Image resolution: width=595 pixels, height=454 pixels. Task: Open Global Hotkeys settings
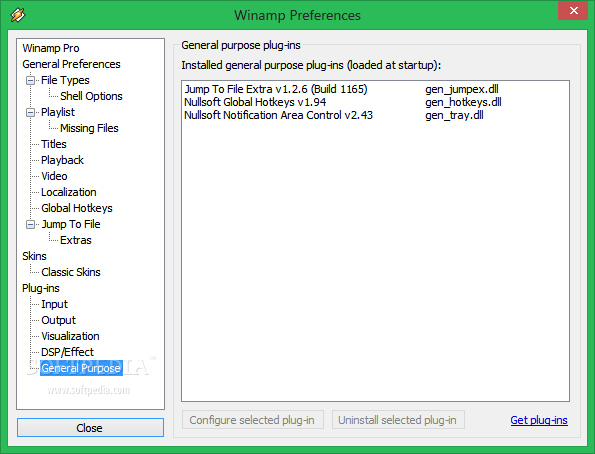77,208
